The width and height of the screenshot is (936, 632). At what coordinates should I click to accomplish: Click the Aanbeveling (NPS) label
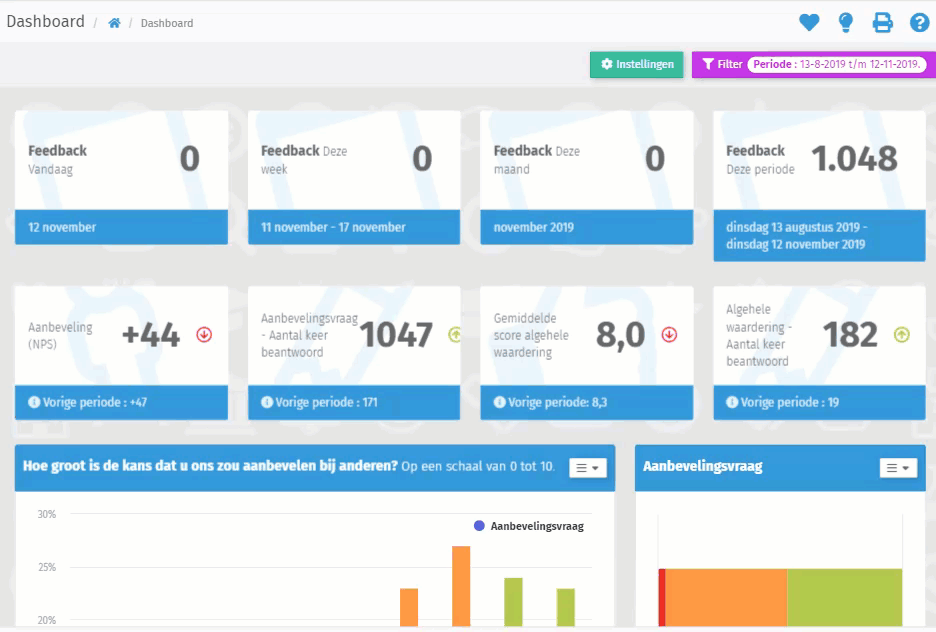click(60, 335)
